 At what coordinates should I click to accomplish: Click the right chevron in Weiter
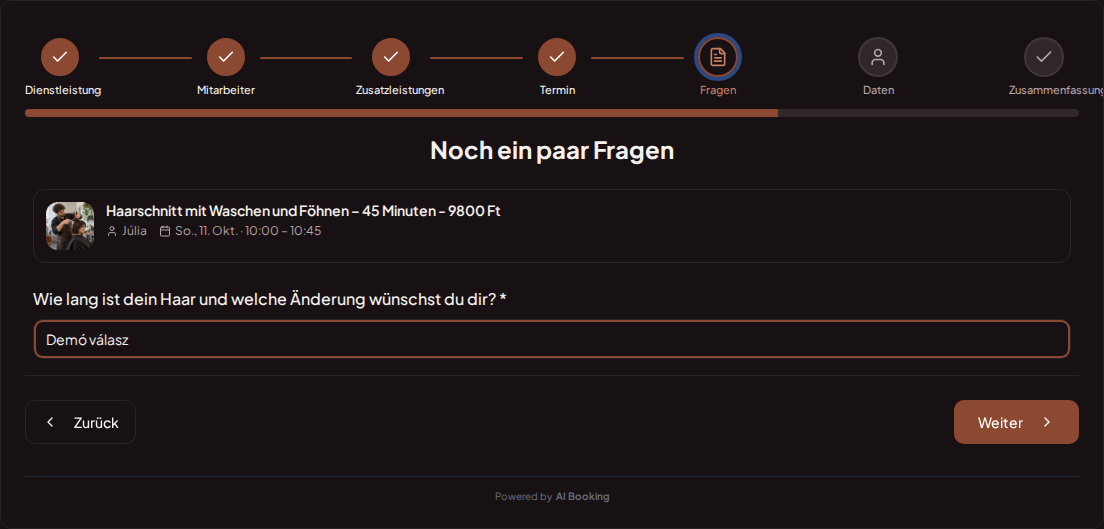1047,422
